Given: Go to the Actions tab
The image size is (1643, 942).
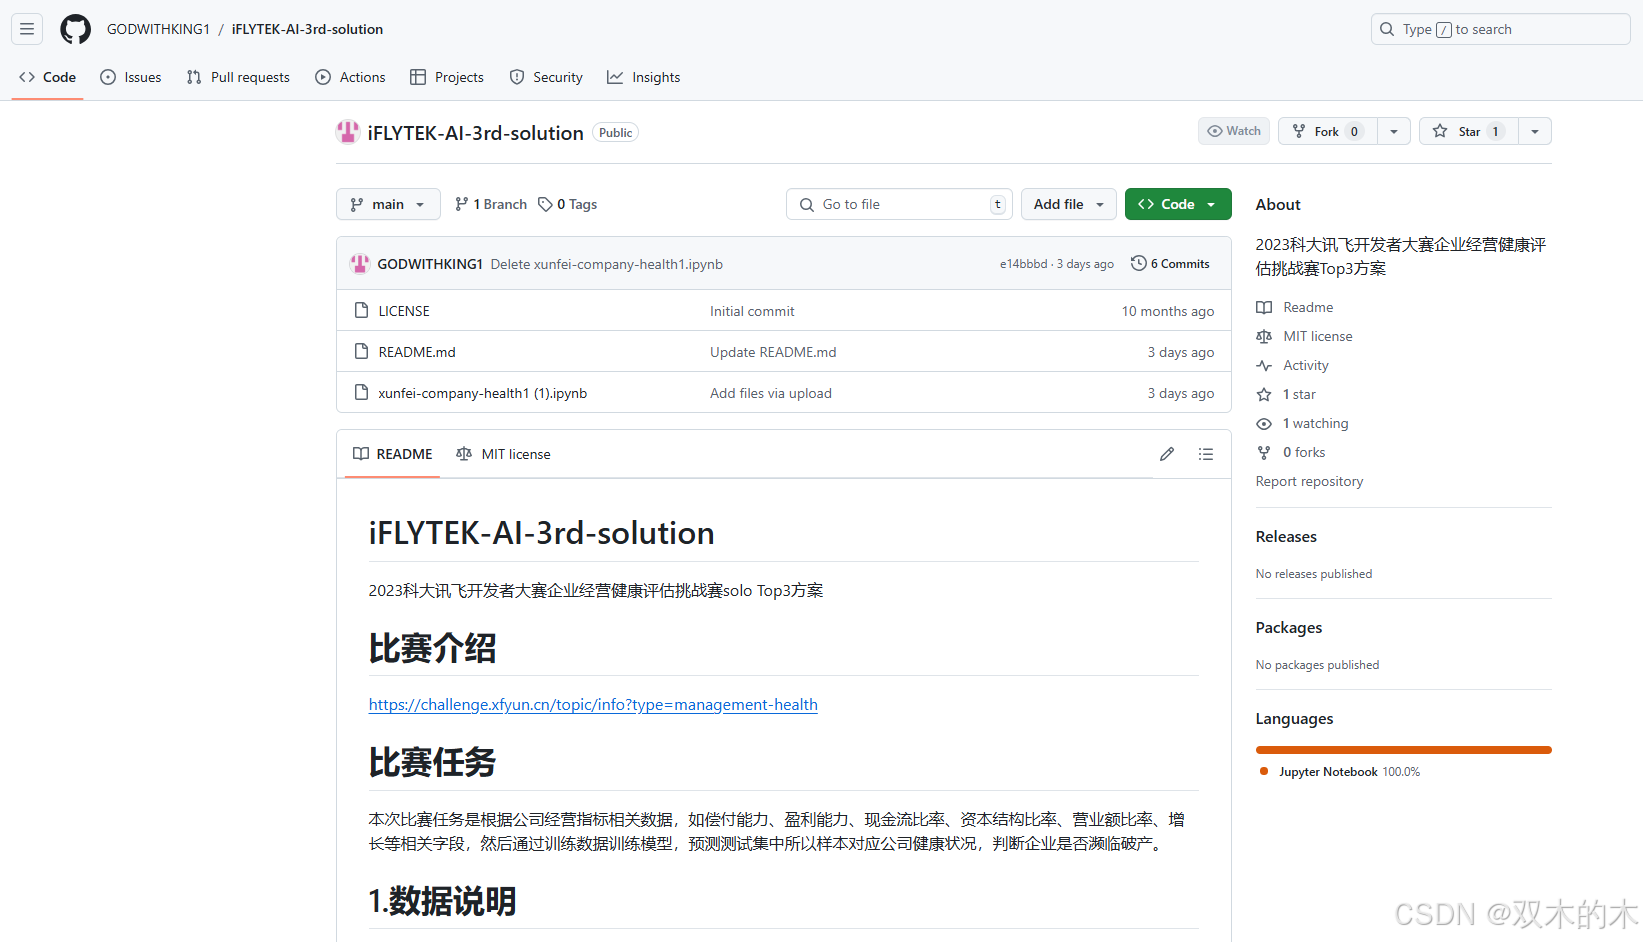Looking at the screenshot, I should (350, 77).
